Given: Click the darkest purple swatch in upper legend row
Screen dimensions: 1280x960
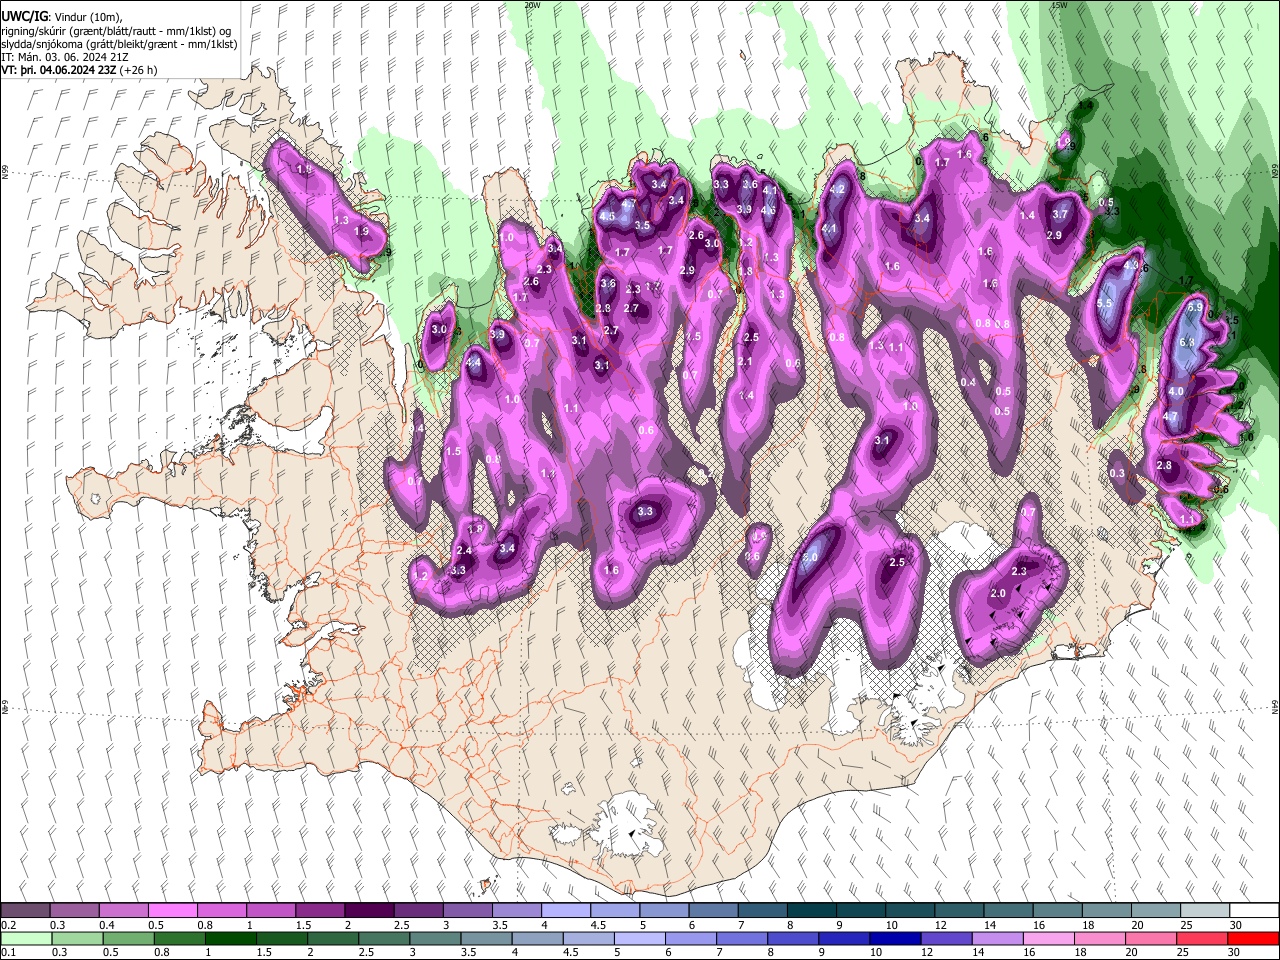Looking at the screenshot, I should click(368, 911).
